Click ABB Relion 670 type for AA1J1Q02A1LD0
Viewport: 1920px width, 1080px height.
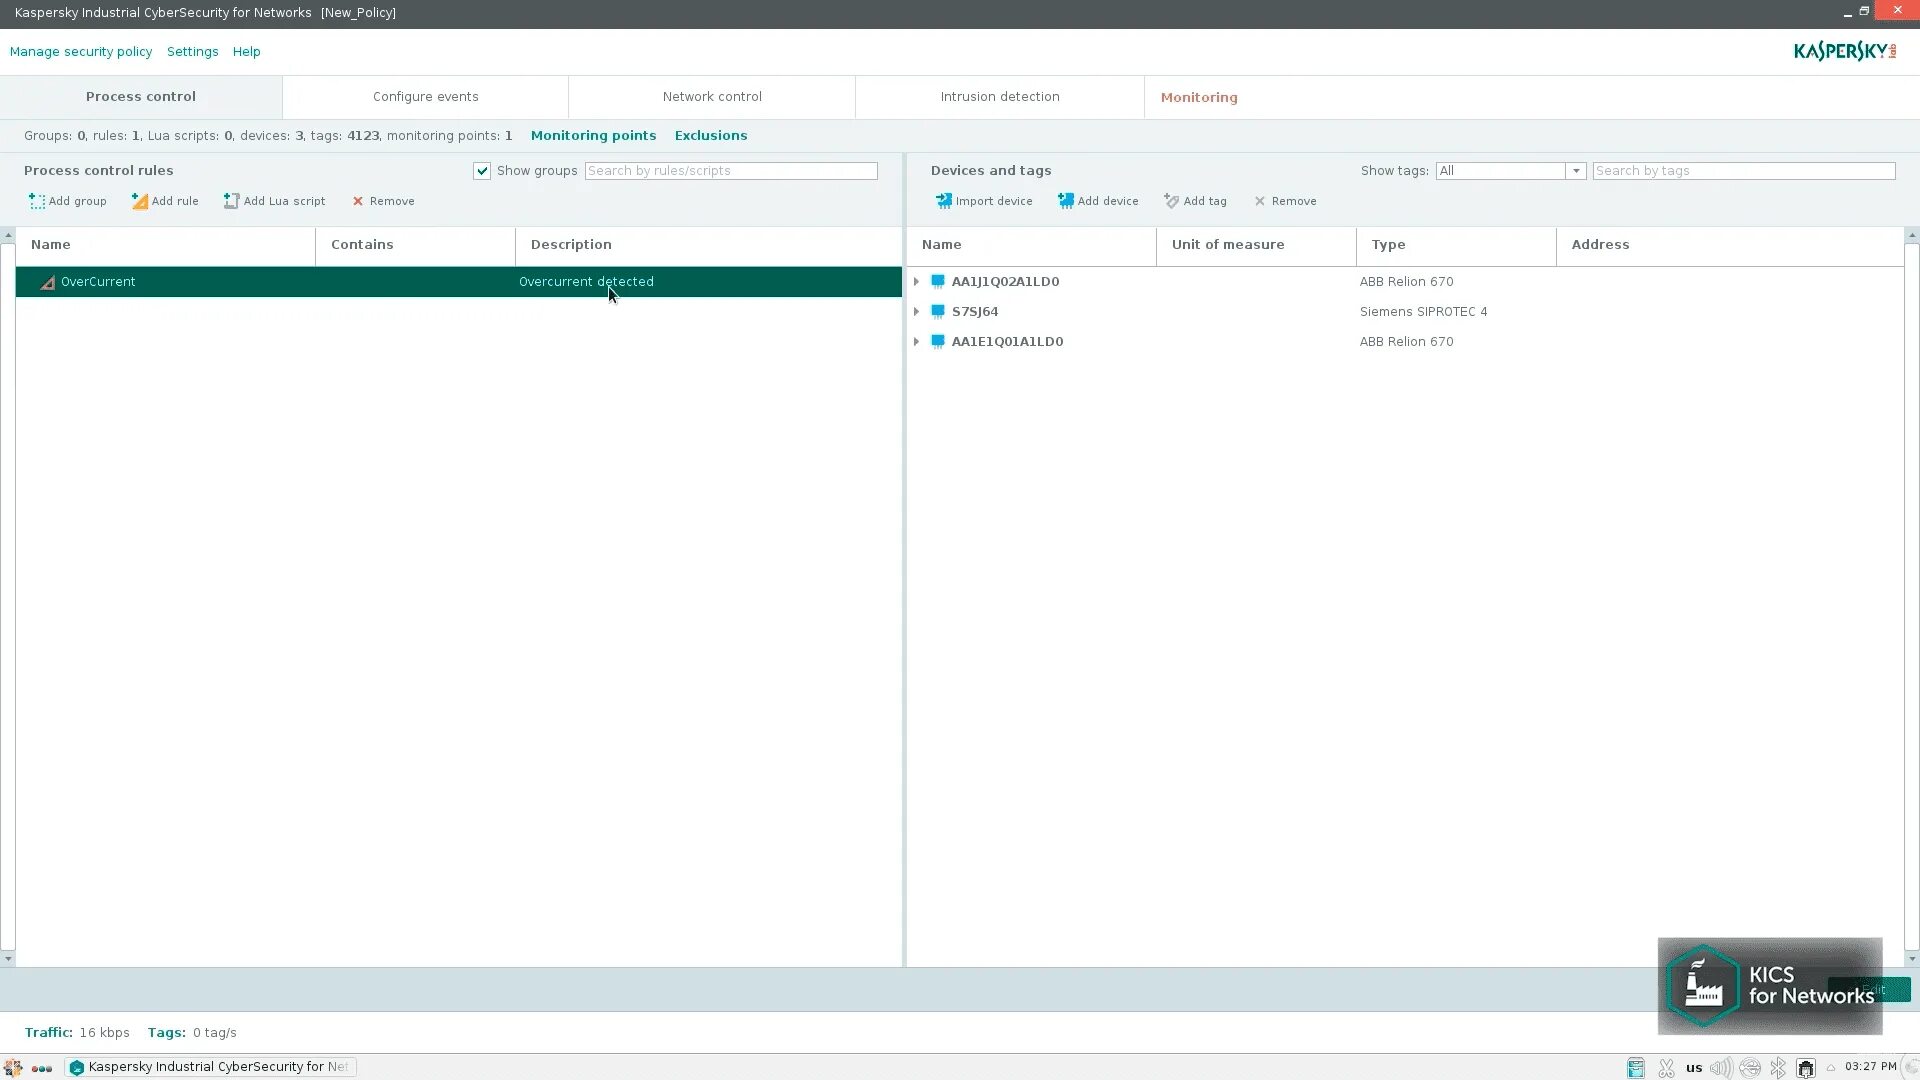1406,282
